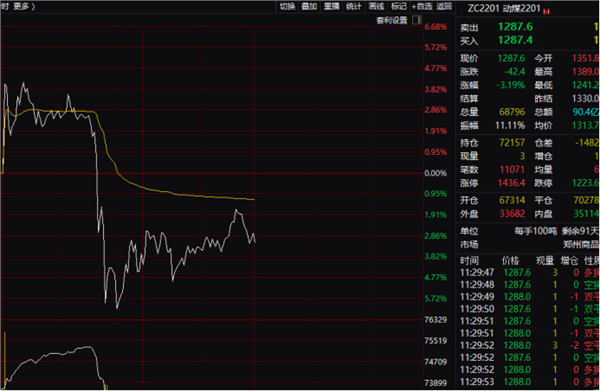Click the 涨幅 value -3.19%
600x391 pixels.
(510, 85)
